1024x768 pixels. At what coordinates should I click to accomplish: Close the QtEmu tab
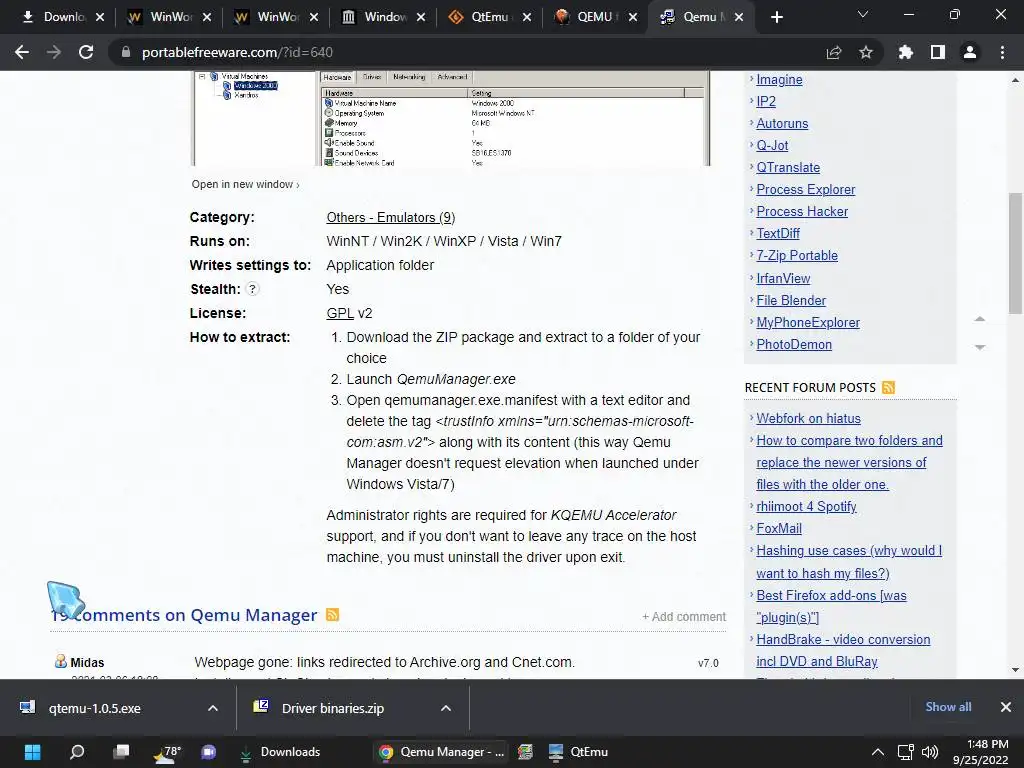(x=527, y=17)
